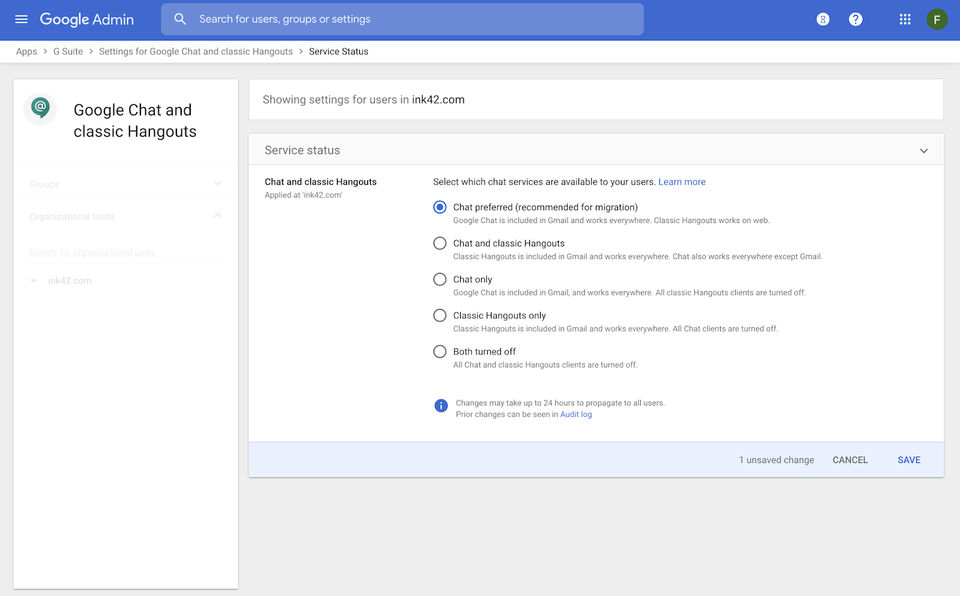
Task: Click the Google Chat product icon
Action: 40,107
